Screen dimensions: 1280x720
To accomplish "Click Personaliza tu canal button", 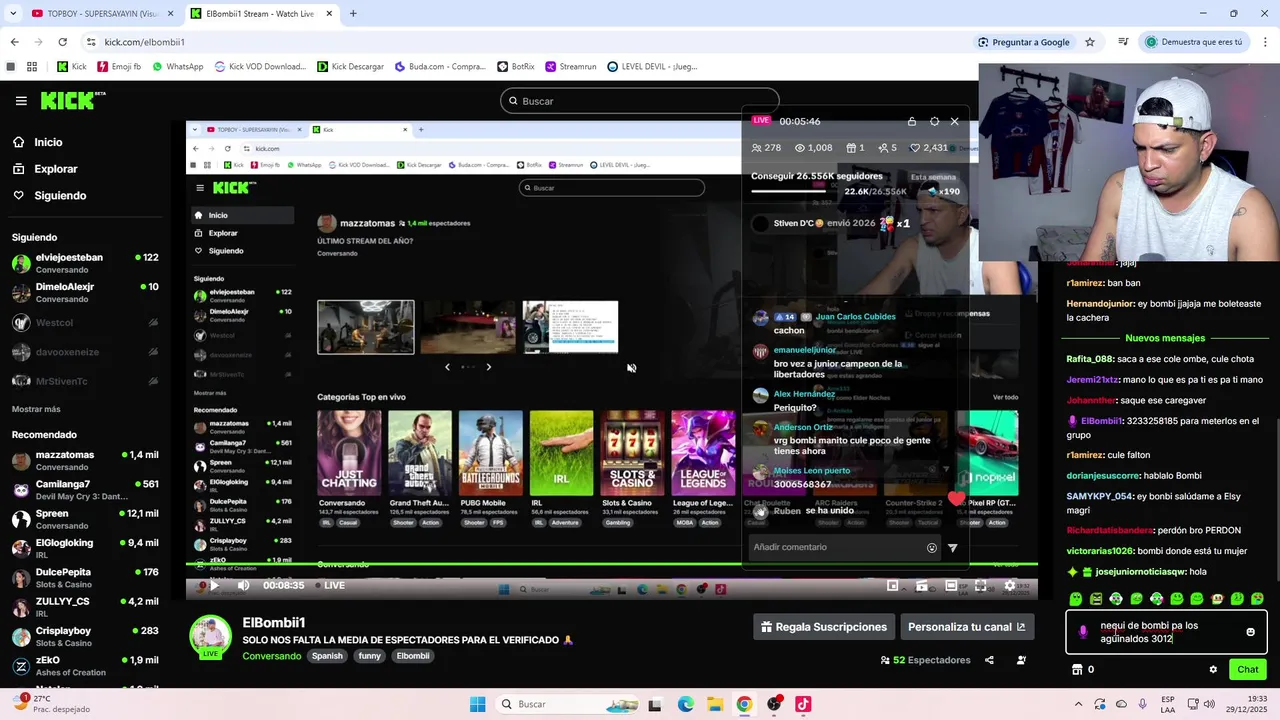I will [966, 627].
